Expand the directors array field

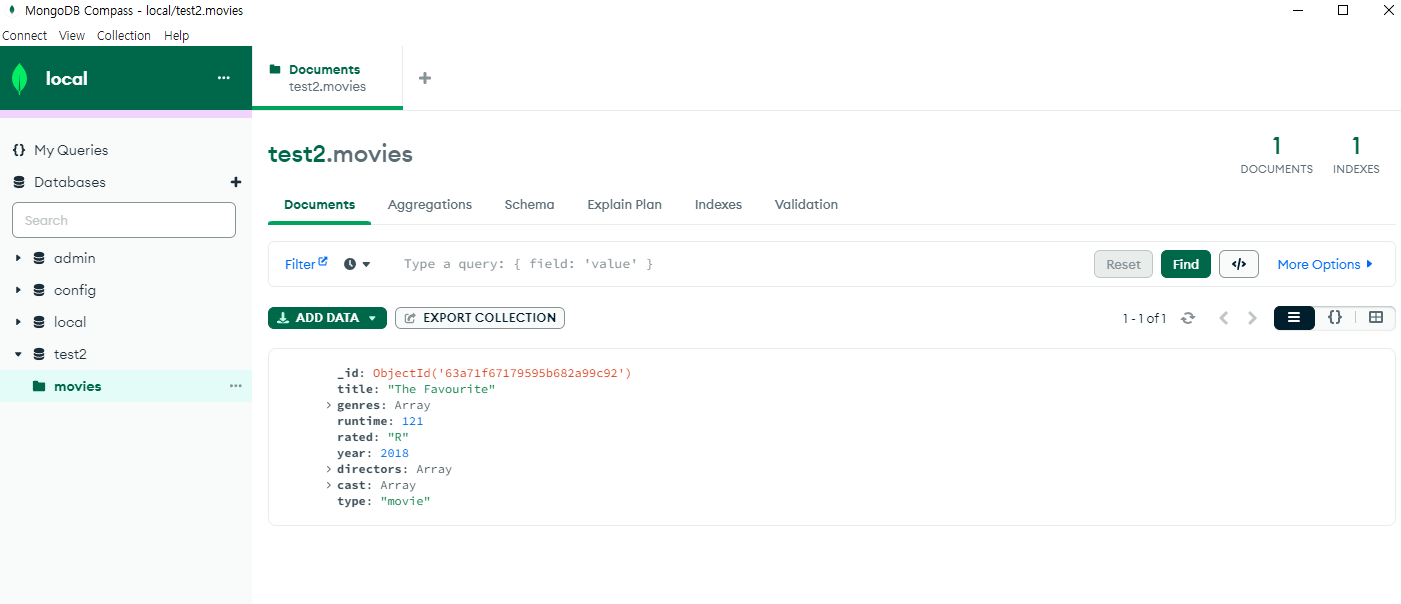click(x=329, y=469)
